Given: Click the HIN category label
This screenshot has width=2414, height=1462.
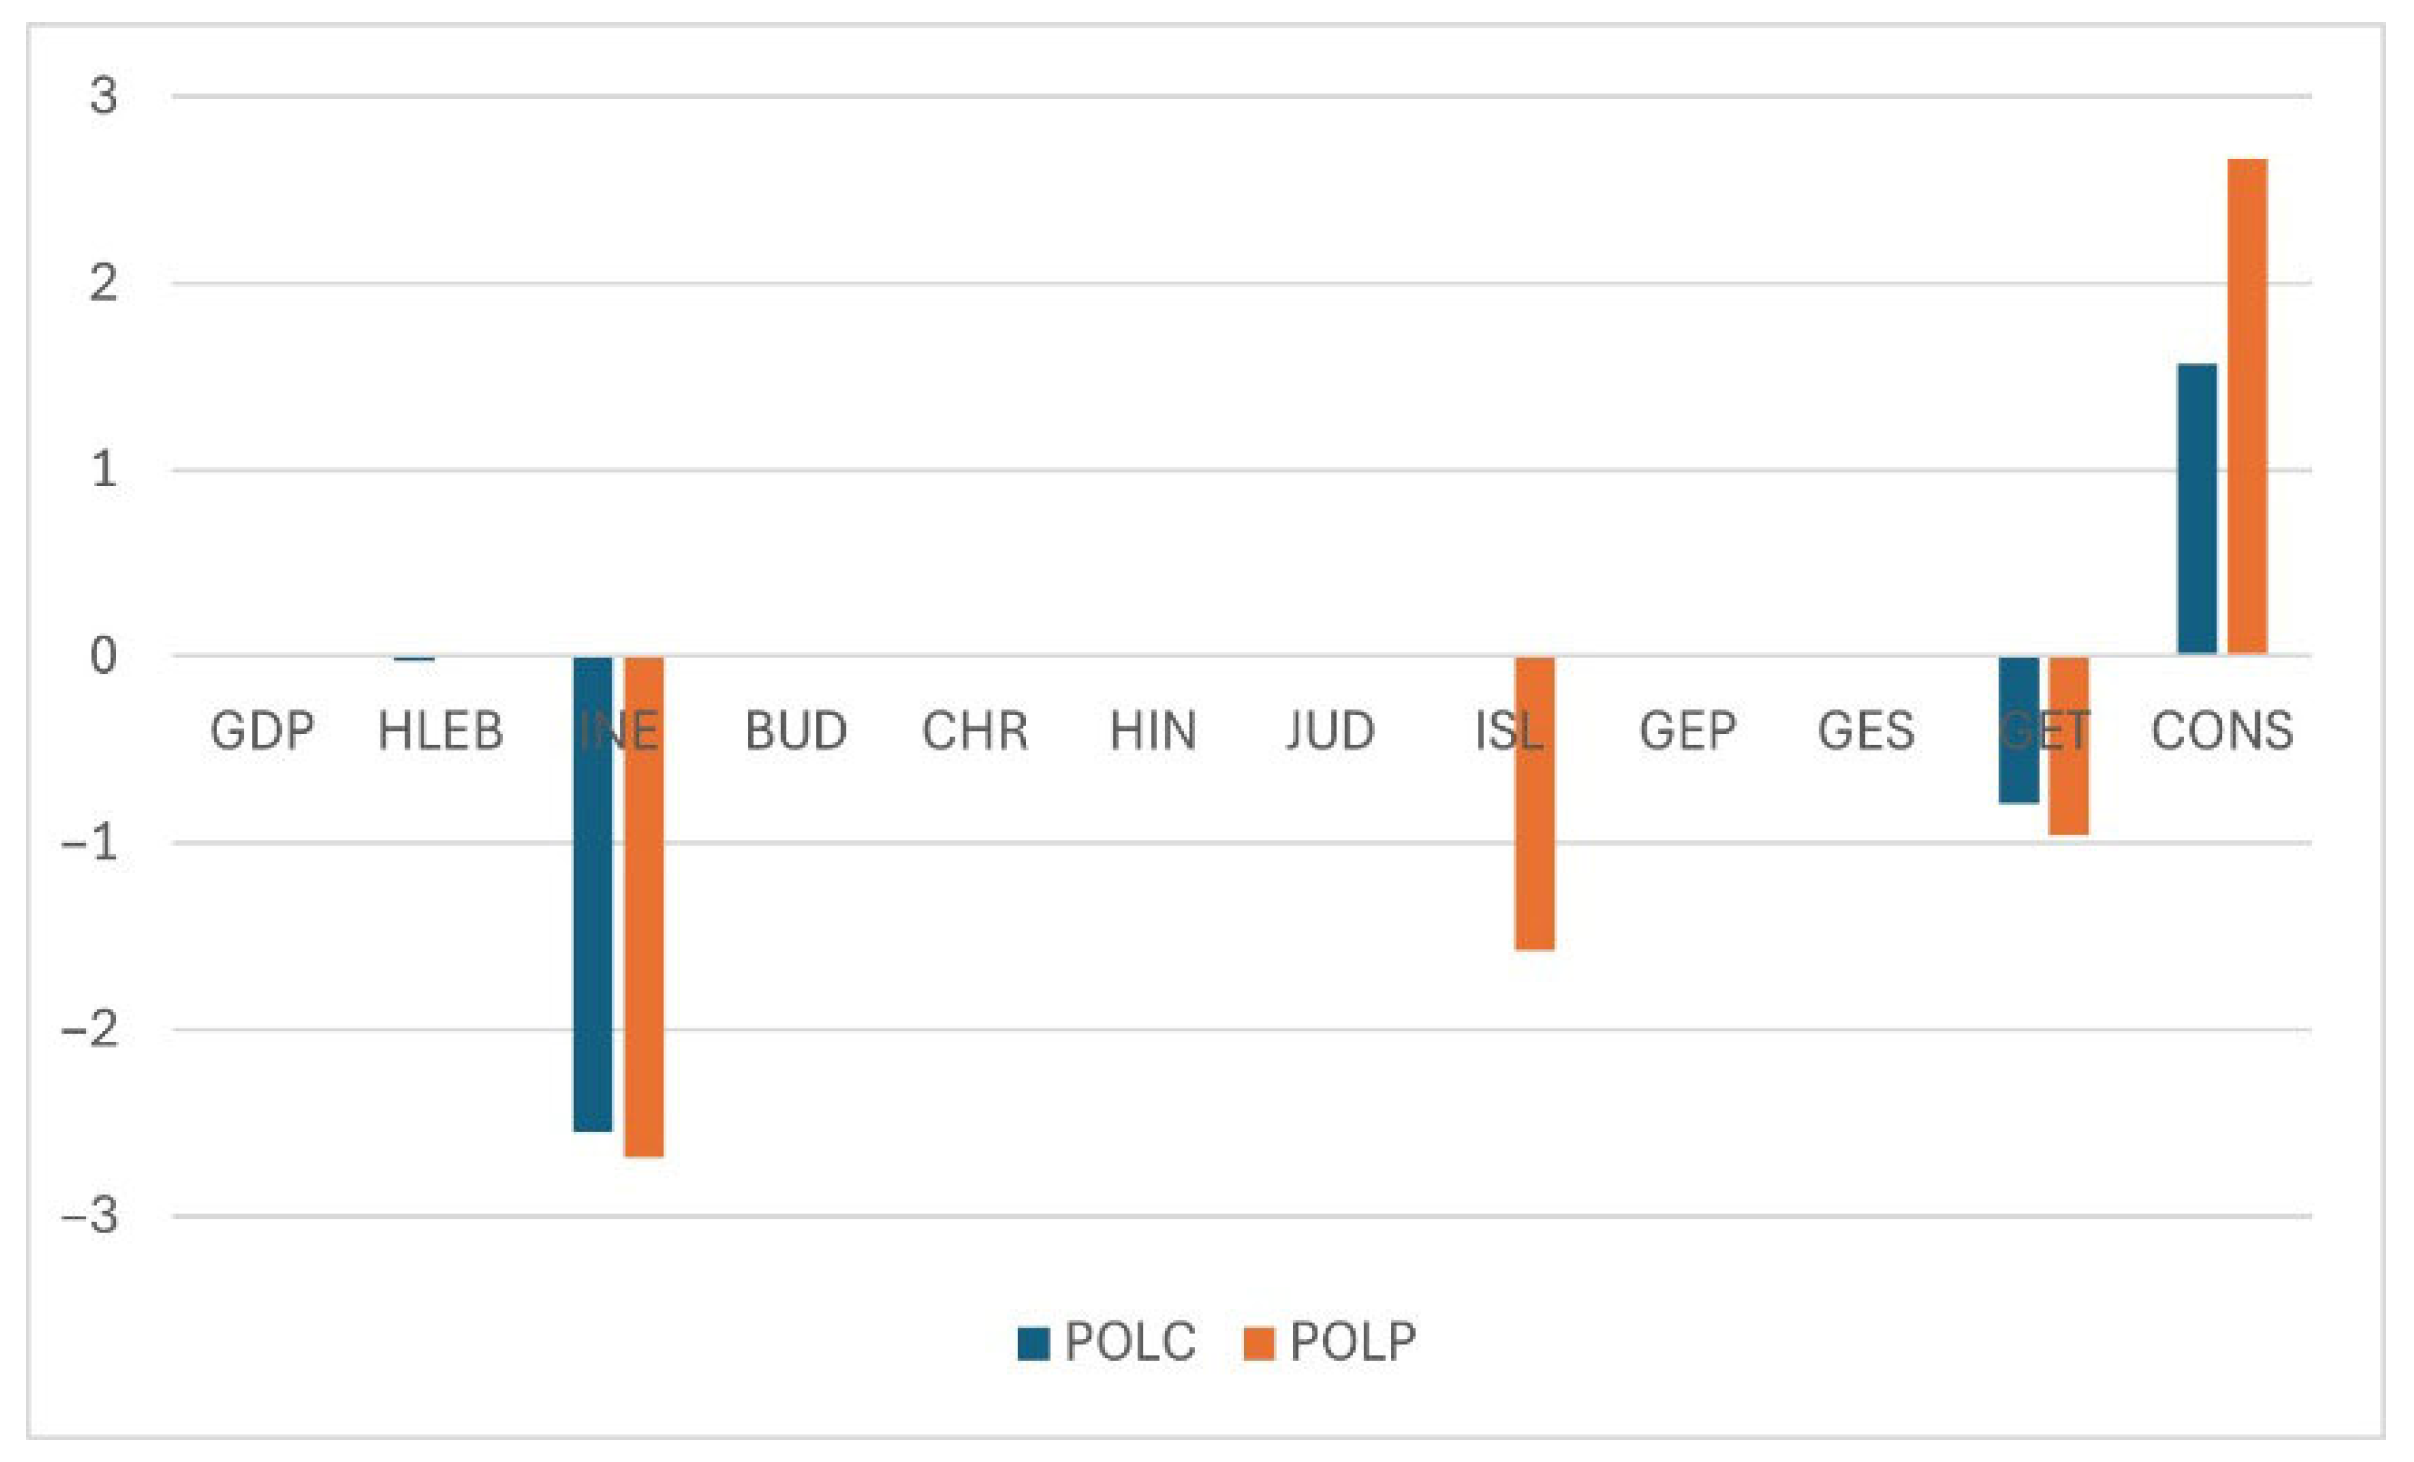Looking at the screenshot, I should click(x=1153, y=731).
